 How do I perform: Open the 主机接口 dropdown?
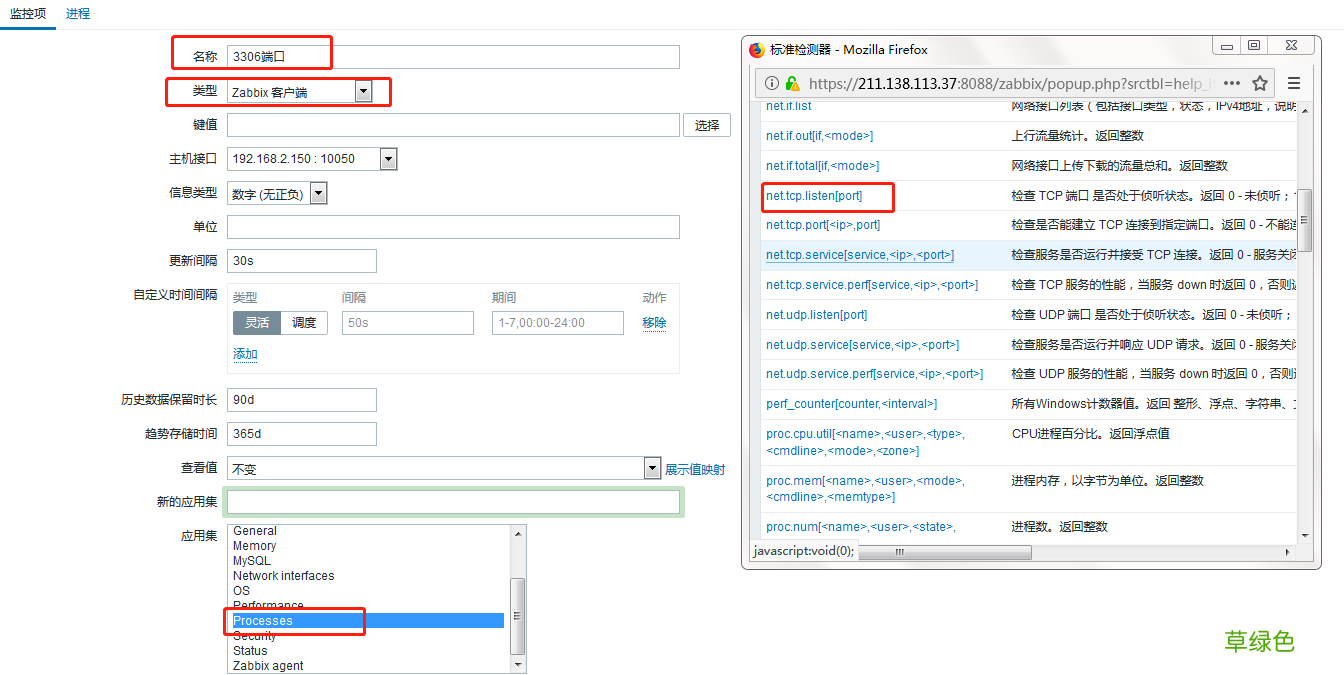click(312, 158)
